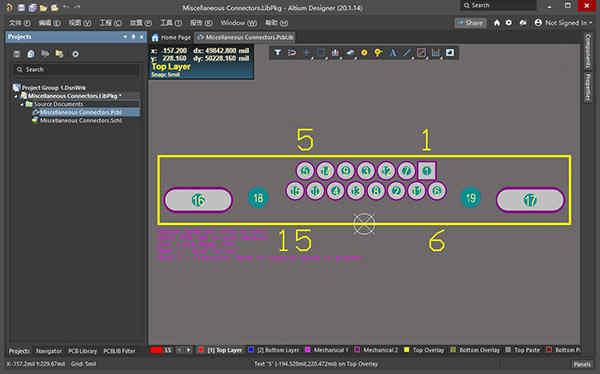Open settings gear icon near Share
The width and height of the screenshot is (600, 374).
click(x=509, y=23)
